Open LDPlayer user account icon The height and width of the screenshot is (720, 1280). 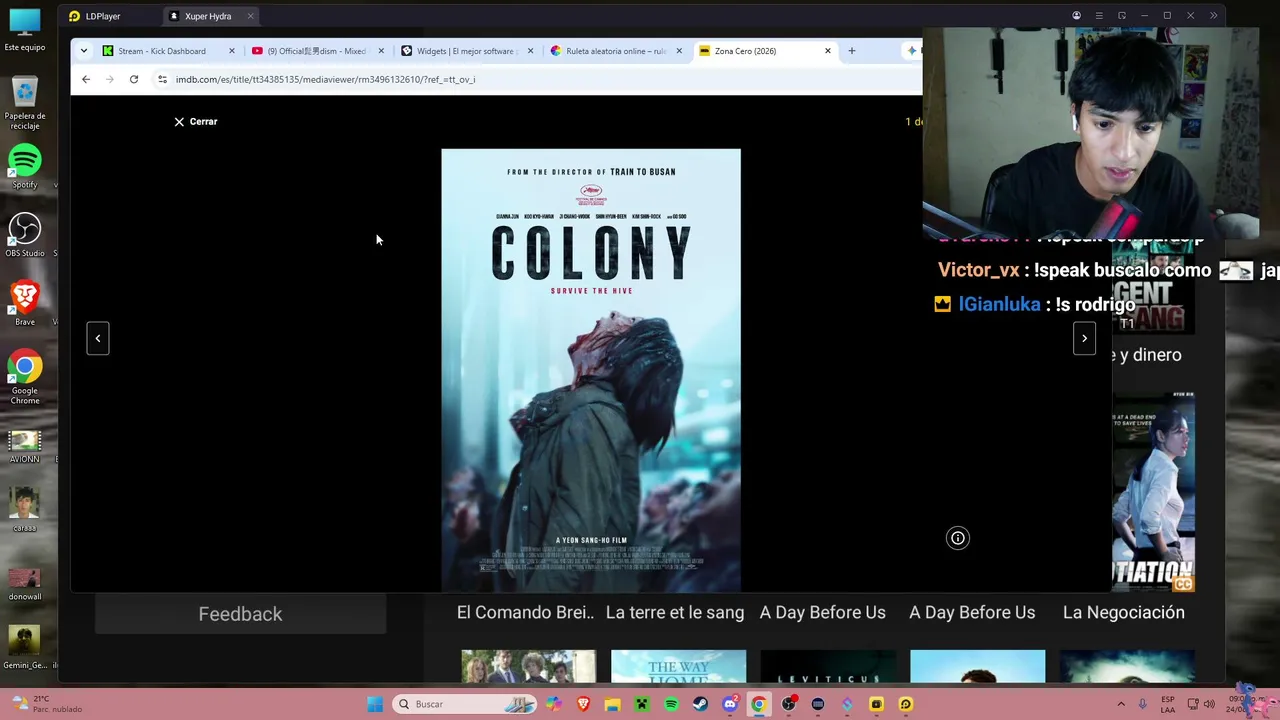(1076, 16)
